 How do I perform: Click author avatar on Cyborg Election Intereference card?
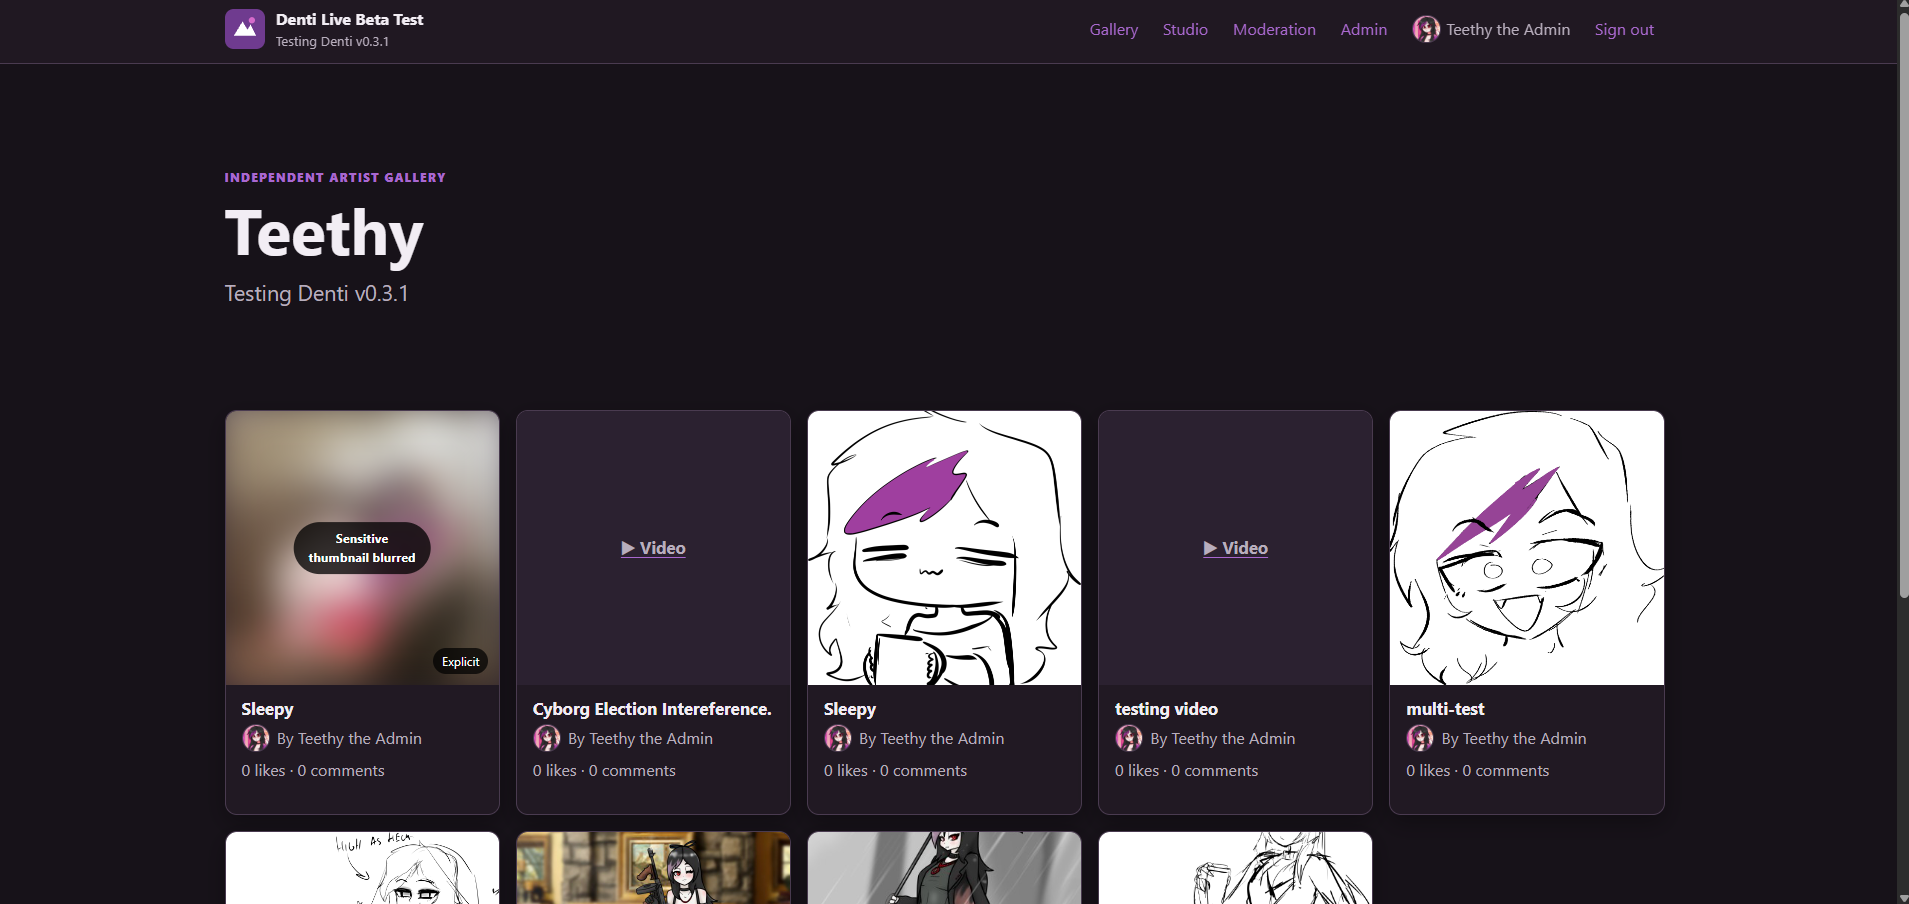pyautogui.click(x=547, y=738)
